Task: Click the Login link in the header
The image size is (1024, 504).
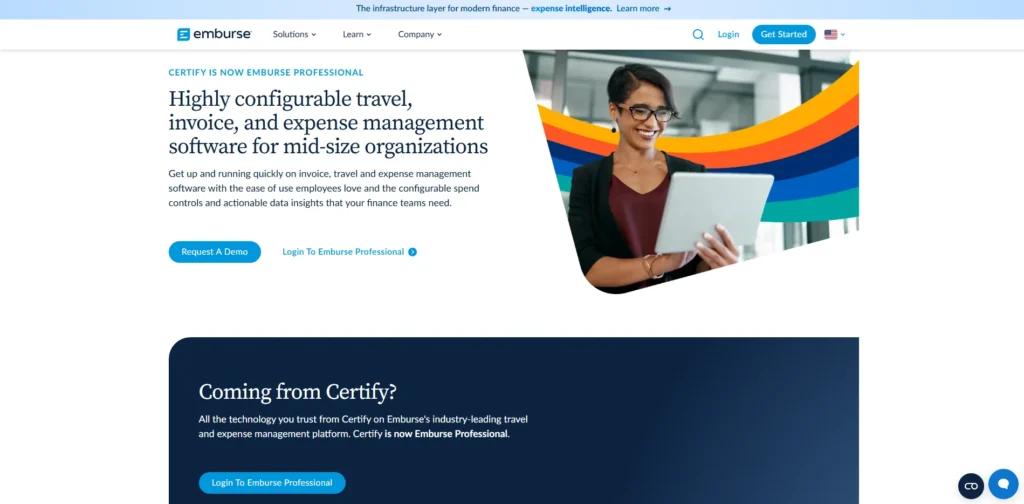Action: pos(728,35)
